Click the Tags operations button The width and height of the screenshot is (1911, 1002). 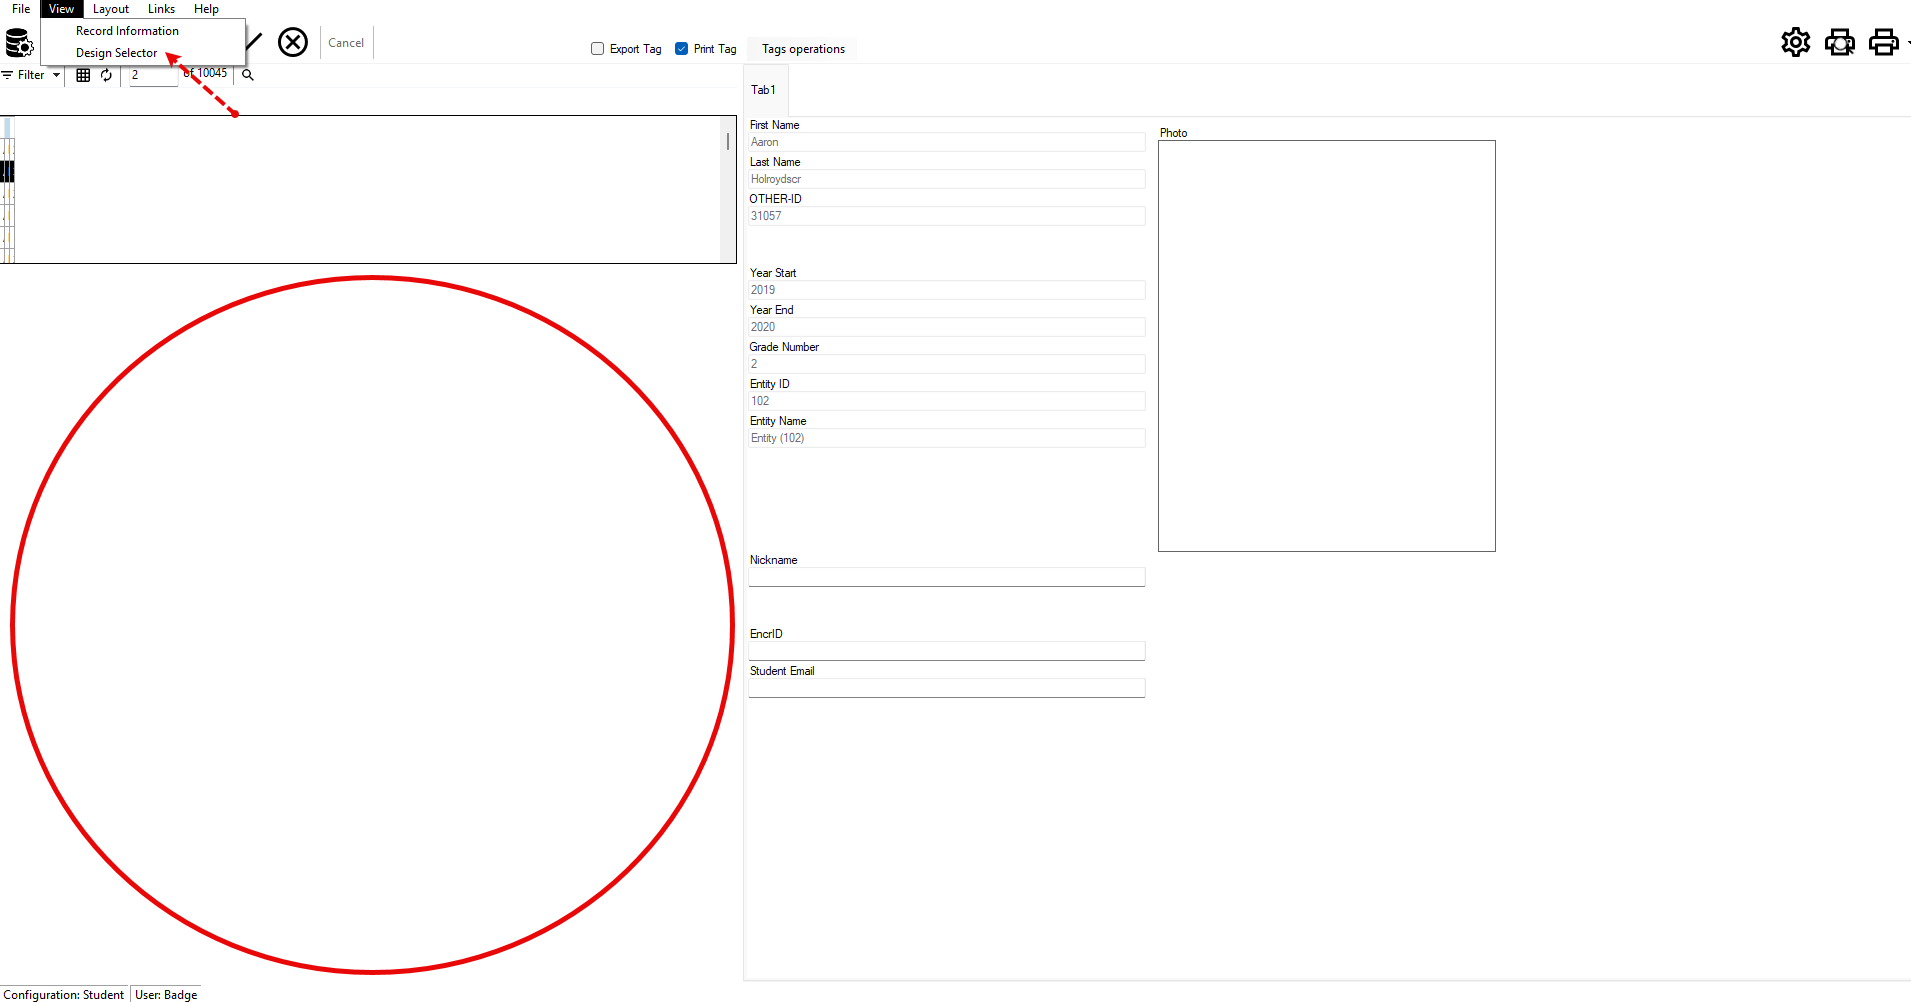(801, 48)
